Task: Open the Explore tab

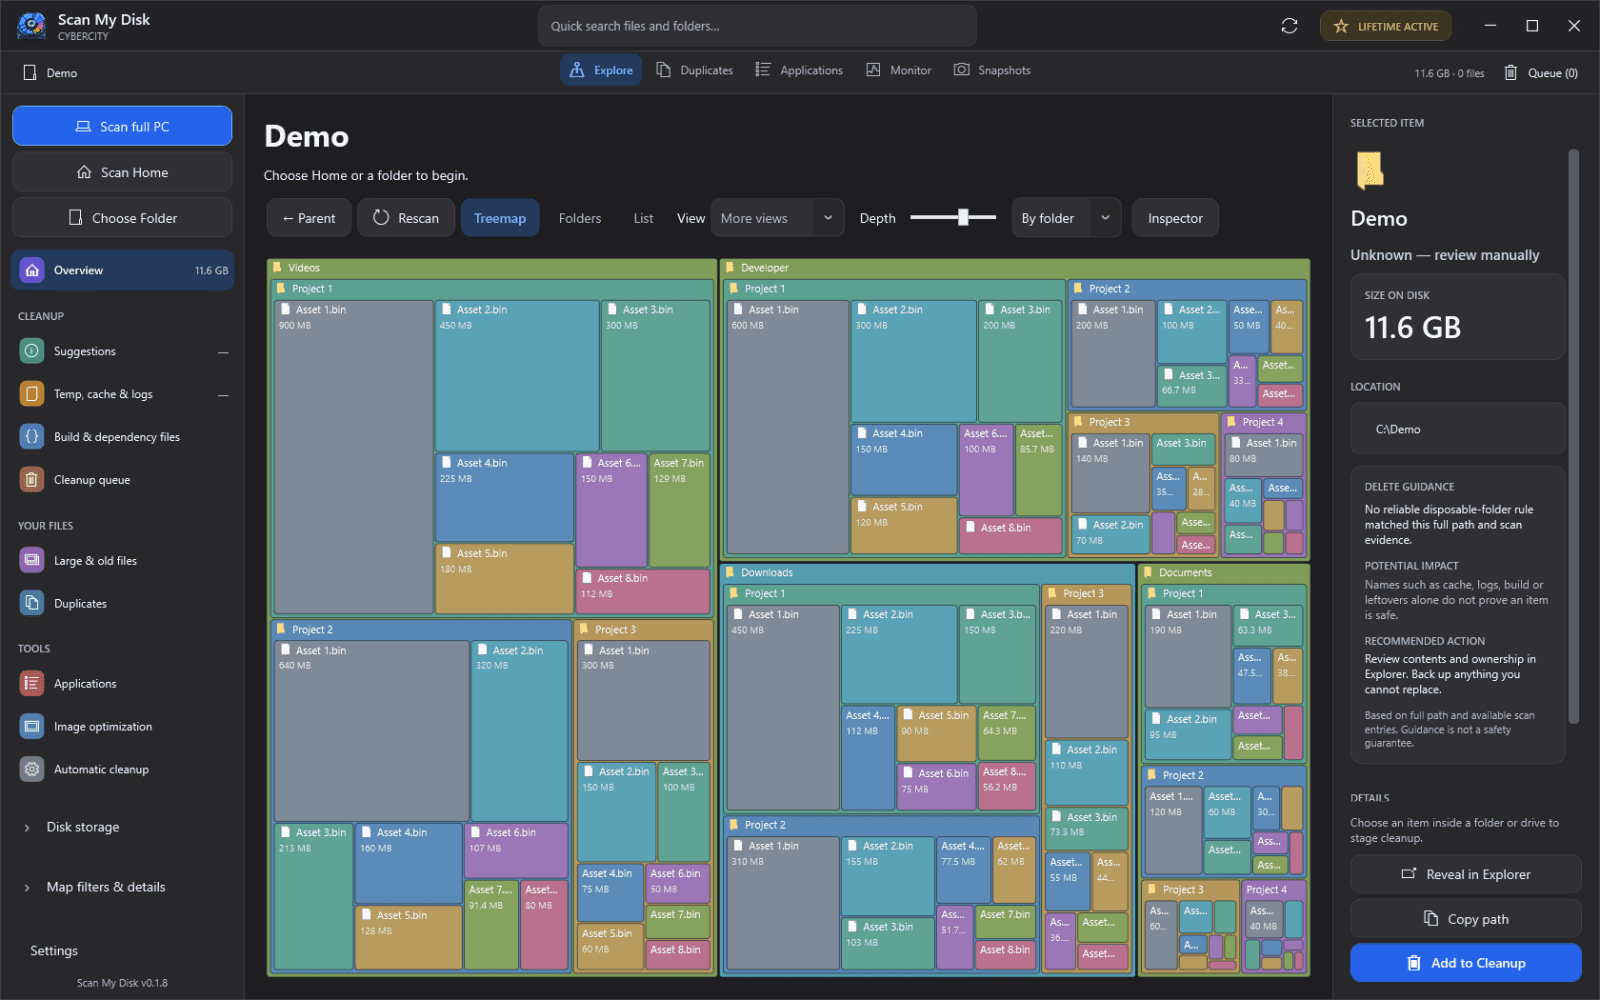Action: point(601,70)
